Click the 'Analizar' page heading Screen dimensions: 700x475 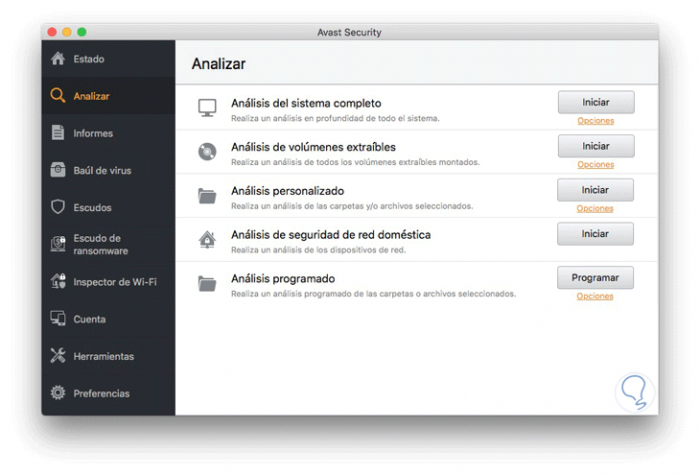point(219,64)
